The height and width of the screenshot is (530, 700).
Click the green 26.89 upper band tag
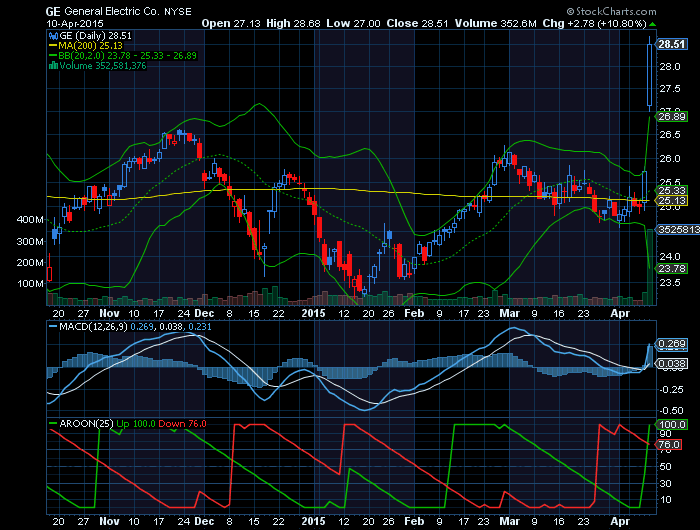[x=672, y=117]
